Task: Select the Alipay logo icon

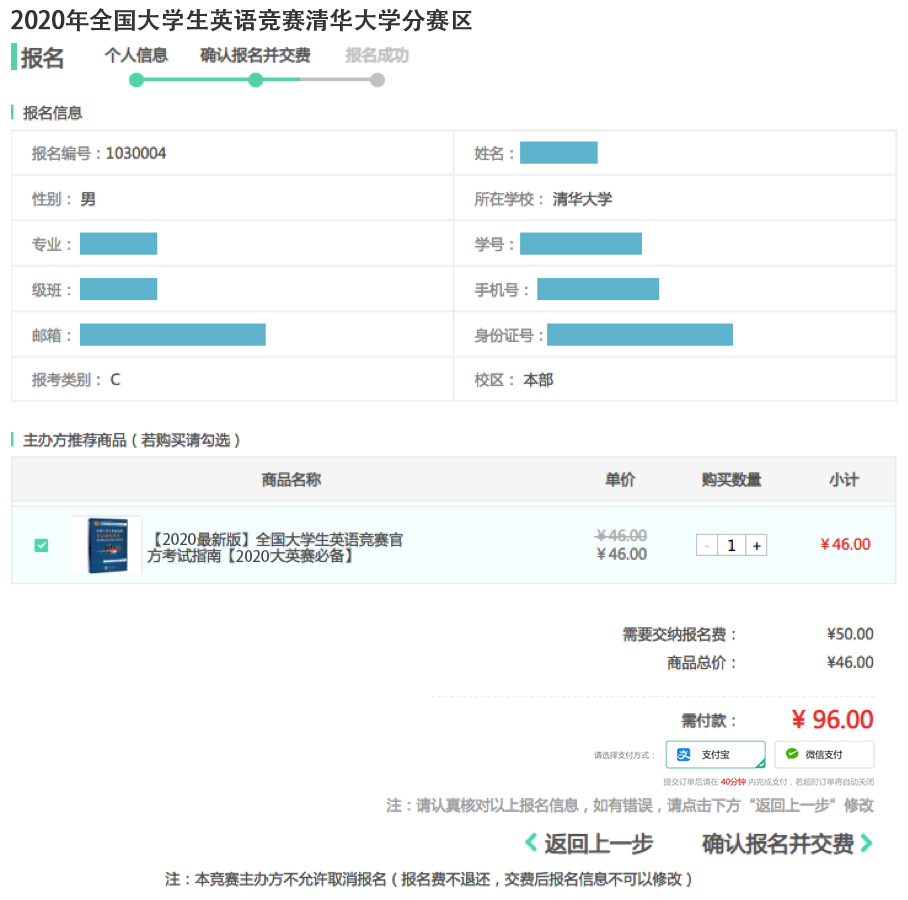Action: [x=684, y=755]
